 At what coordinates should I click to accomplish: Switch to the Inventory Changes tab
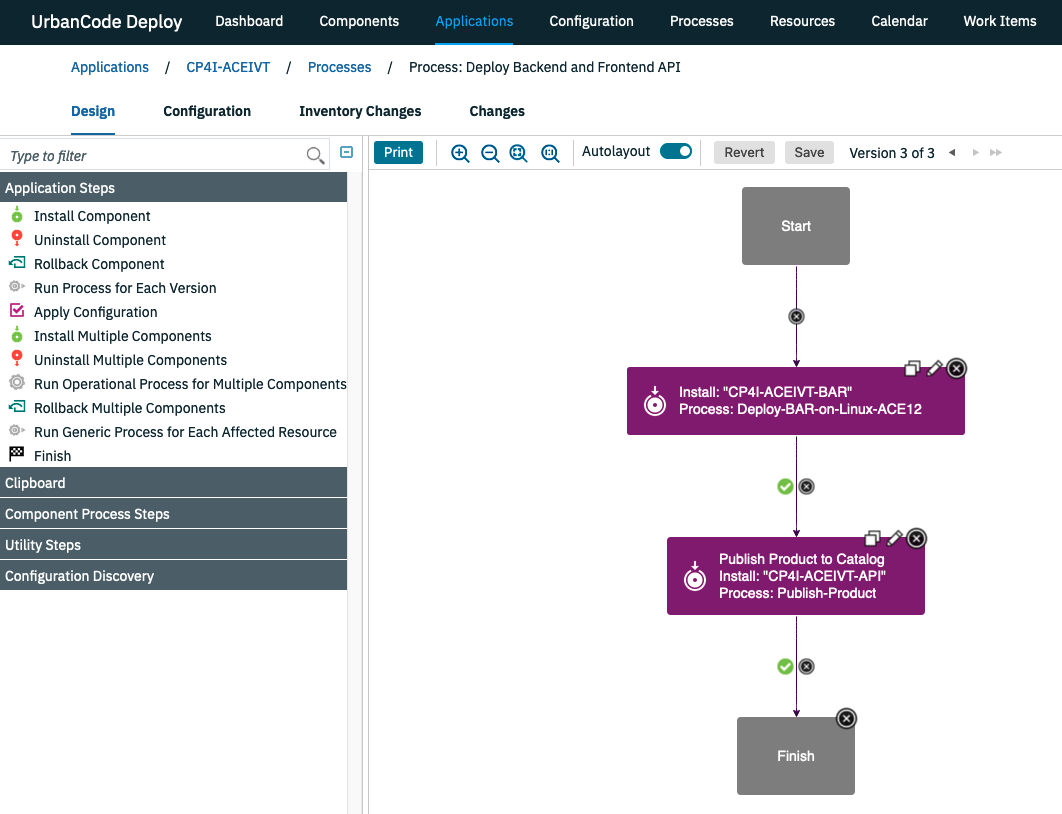[x=360, y=111]
